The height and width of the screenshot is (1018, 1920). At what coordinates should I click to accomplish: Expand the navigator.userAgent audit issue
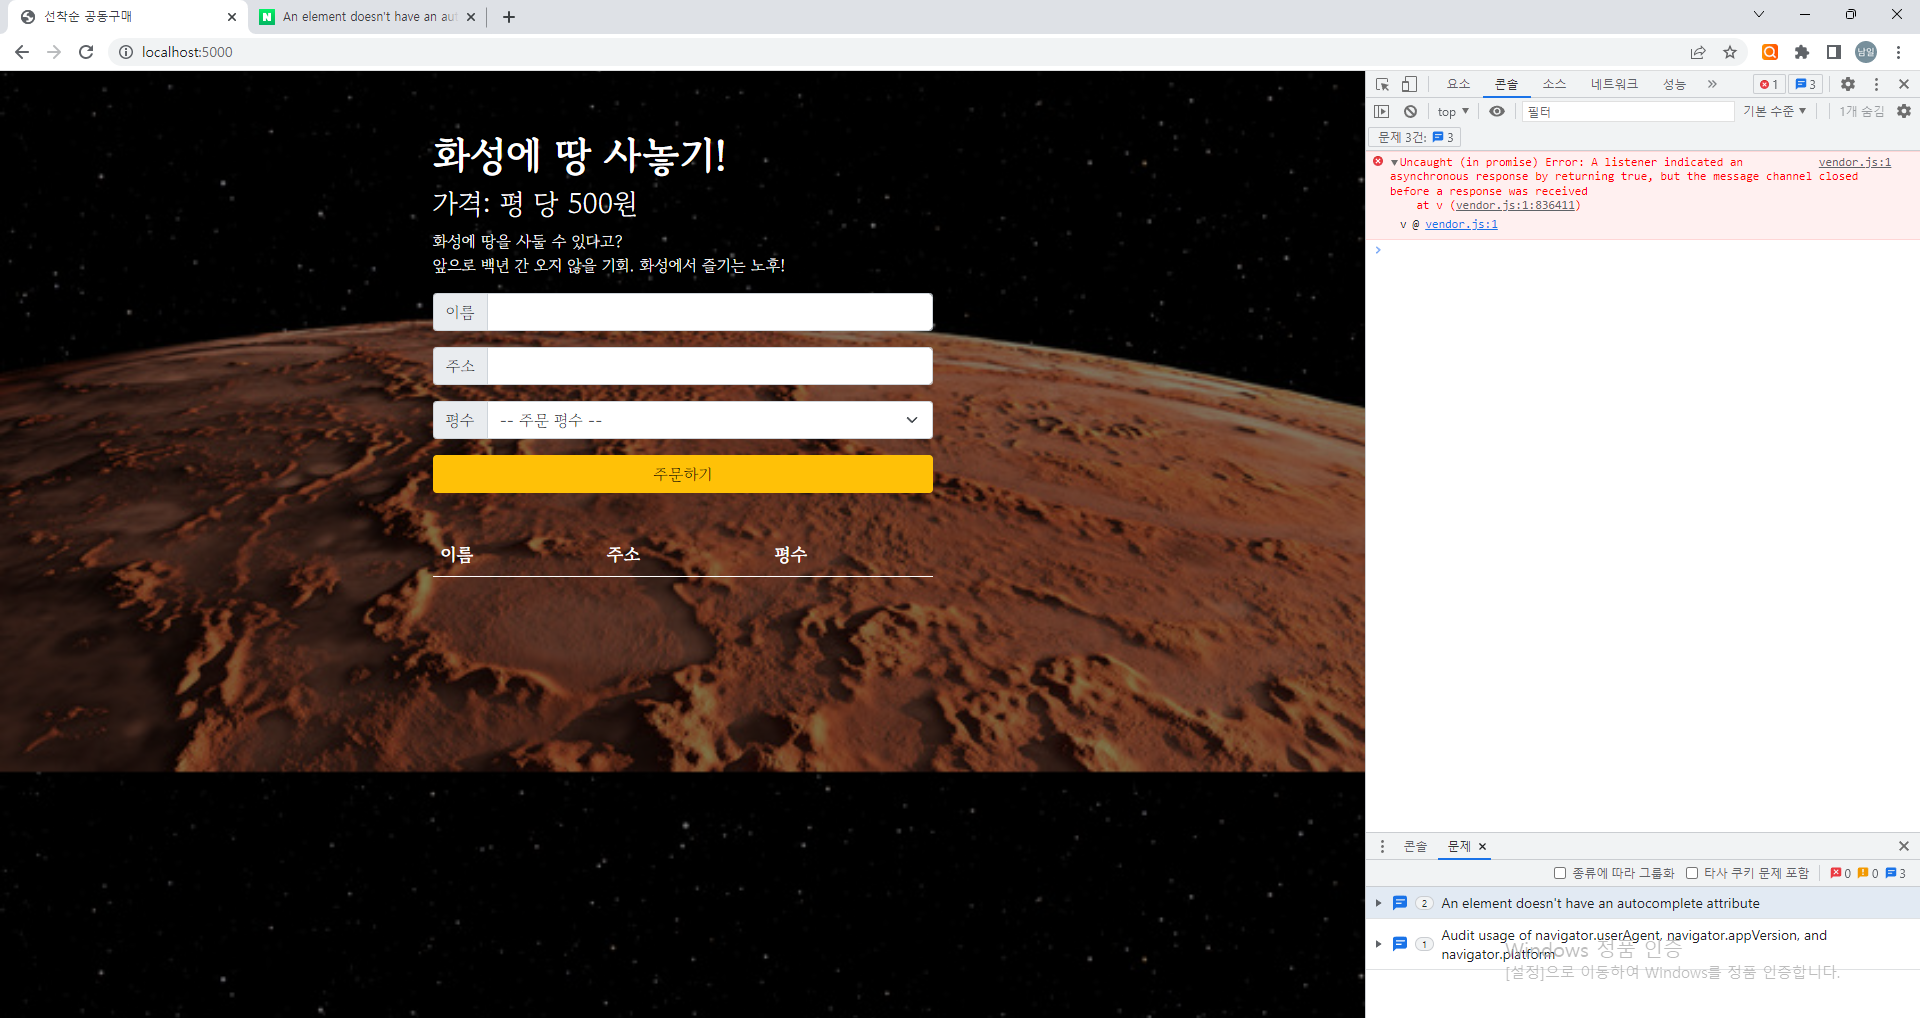(1378, 944)
